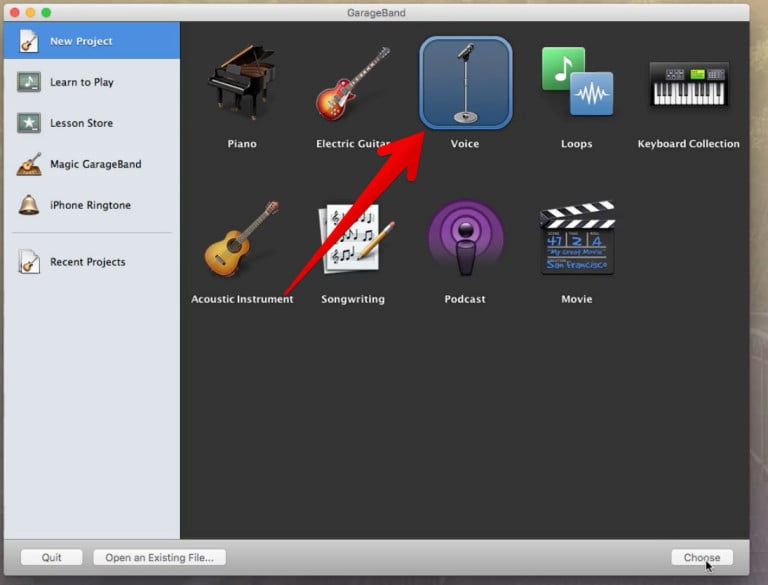
Task: Select the Songwriting sheet music icon
Action: (x=356, y=239)
